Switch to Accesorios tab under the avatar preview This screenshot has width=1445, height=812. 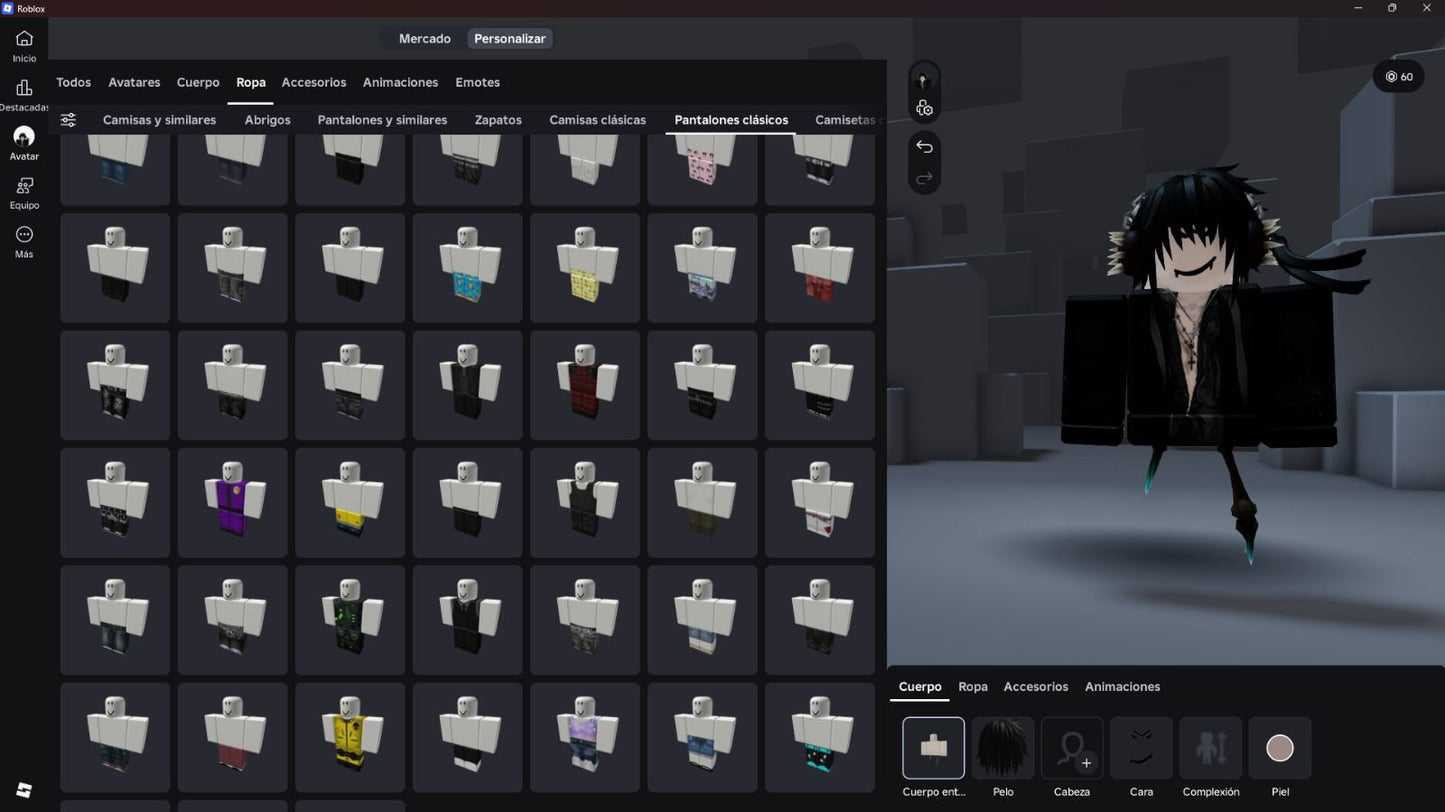[1036, 687]
